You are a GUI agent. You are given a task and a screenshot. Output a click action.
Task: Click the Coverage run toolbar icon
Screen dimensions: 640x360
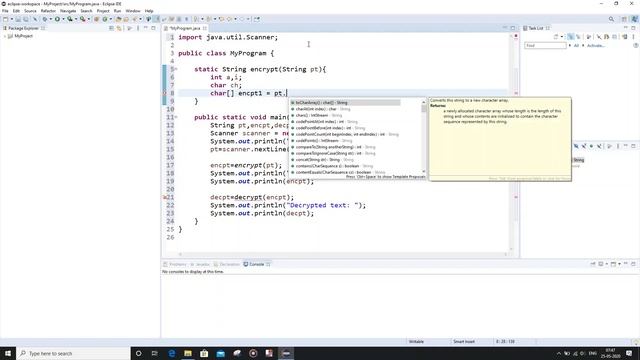70,19
